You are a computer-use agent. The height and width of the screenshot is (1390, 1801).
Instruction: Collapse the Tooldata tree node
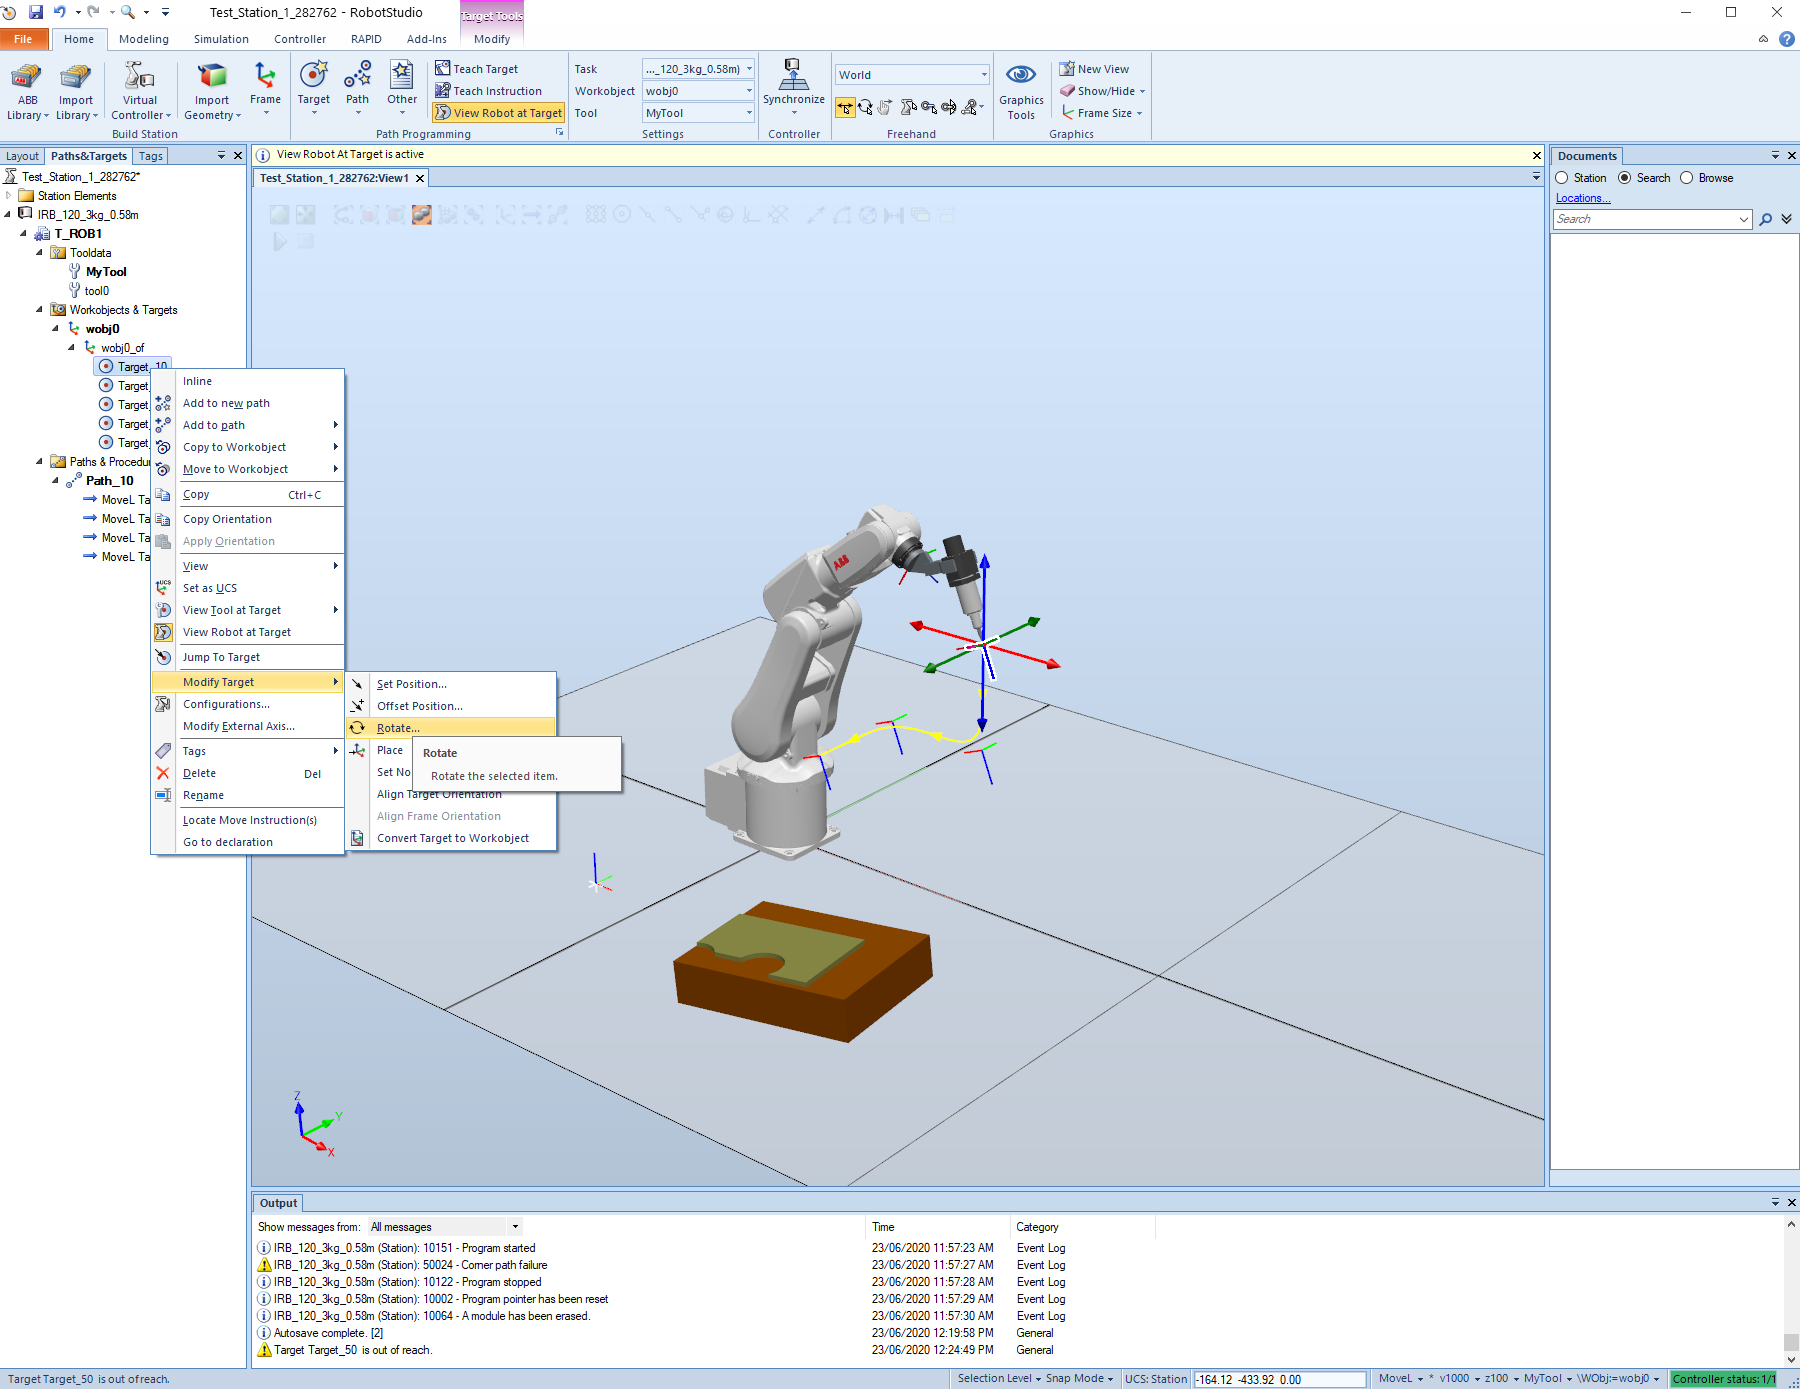40,253
